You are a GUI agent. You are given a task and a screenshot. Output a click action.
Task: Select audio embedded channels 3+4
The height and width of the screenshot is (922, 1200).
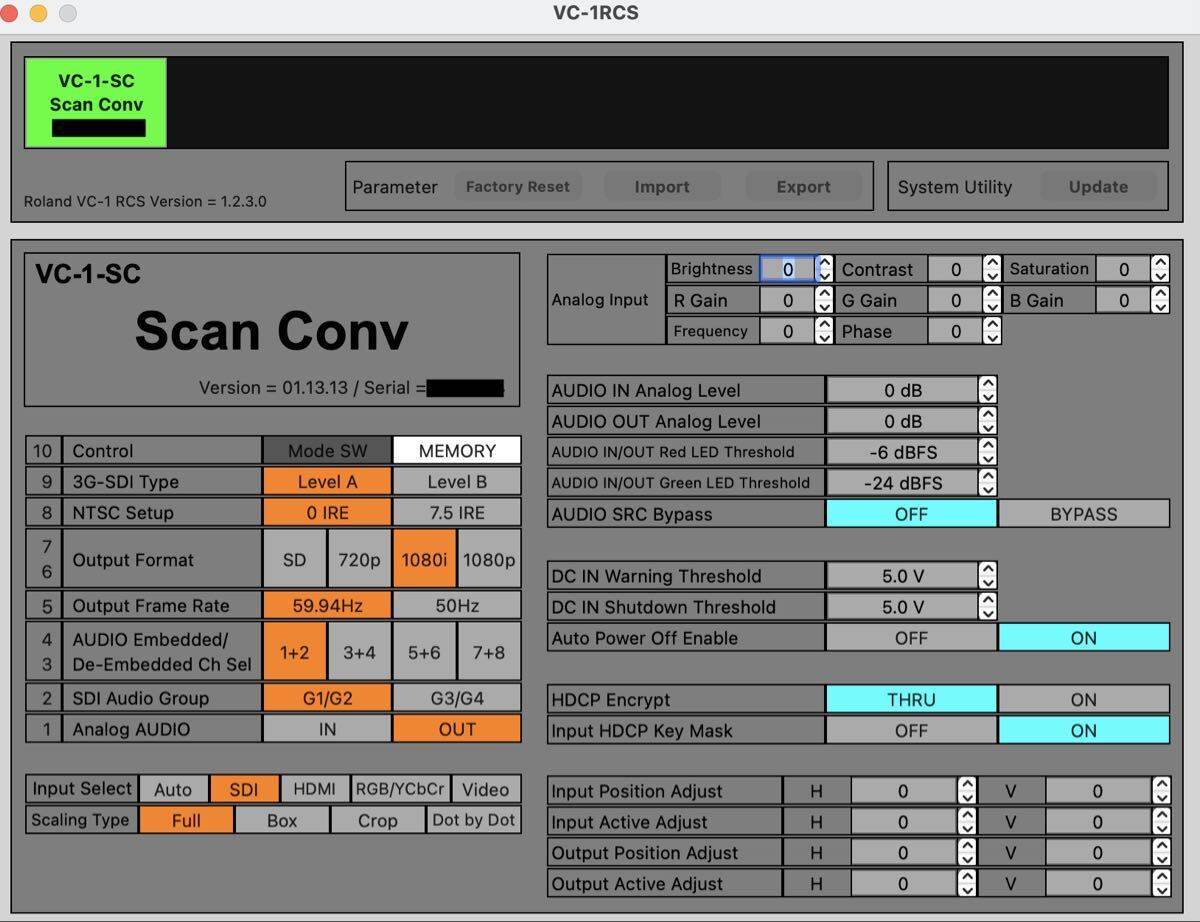point(359,652)
